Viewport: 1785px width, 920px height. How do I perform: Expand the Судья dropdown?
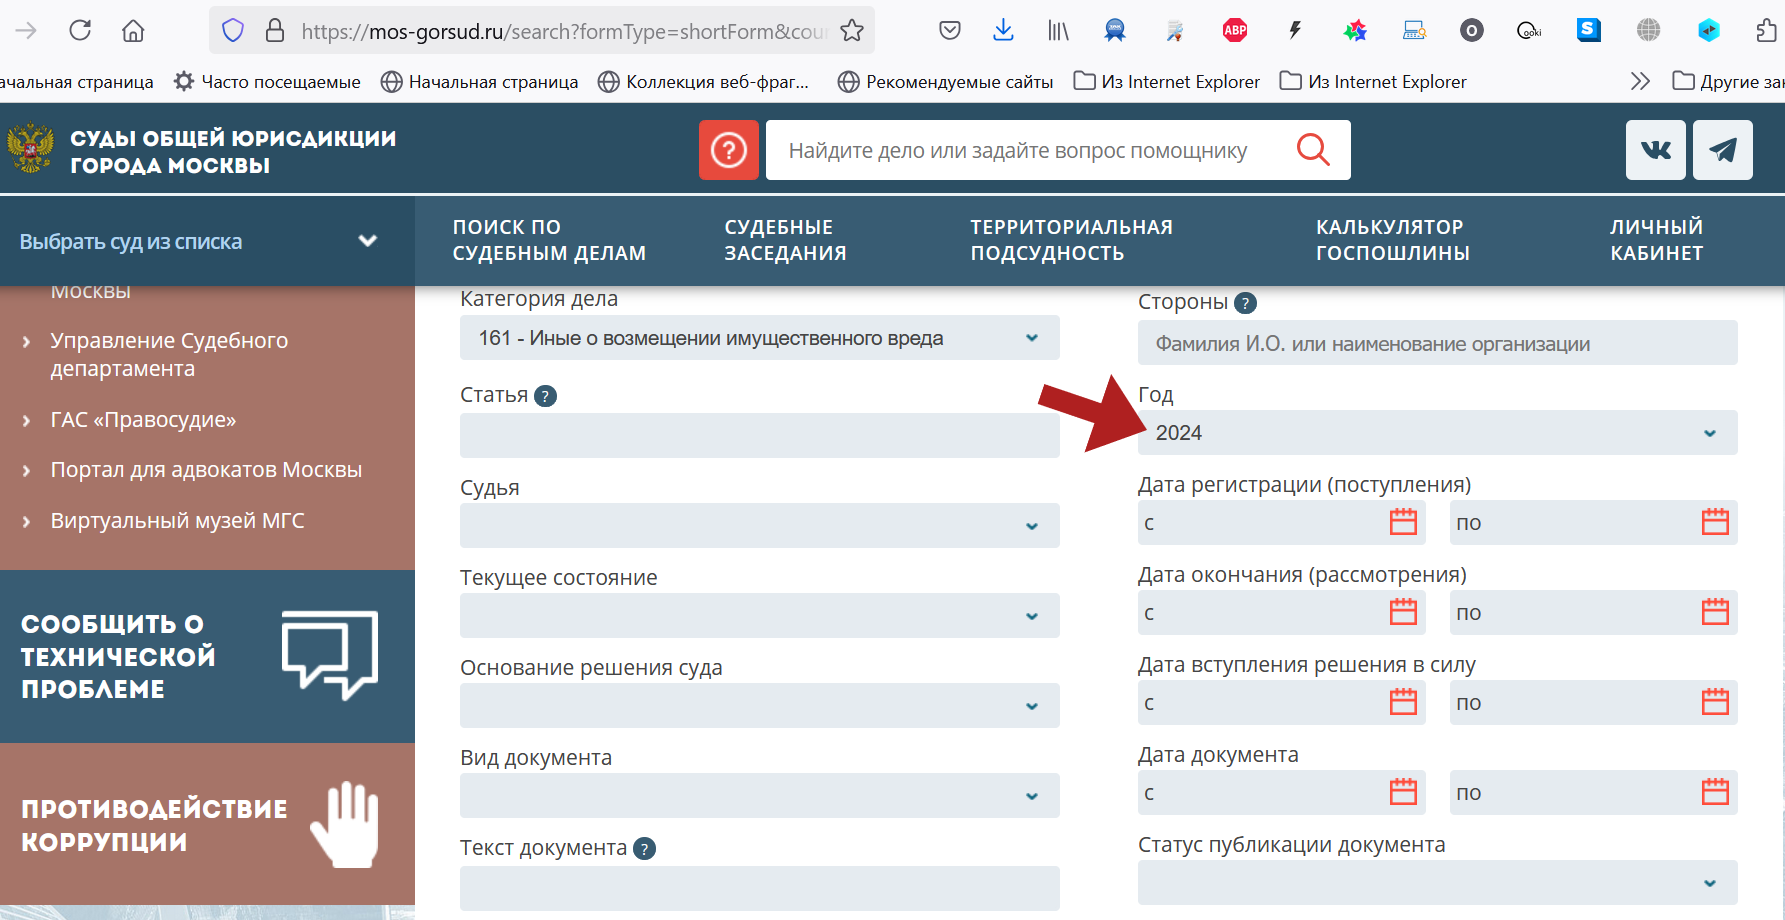click(x=759, y=526)
